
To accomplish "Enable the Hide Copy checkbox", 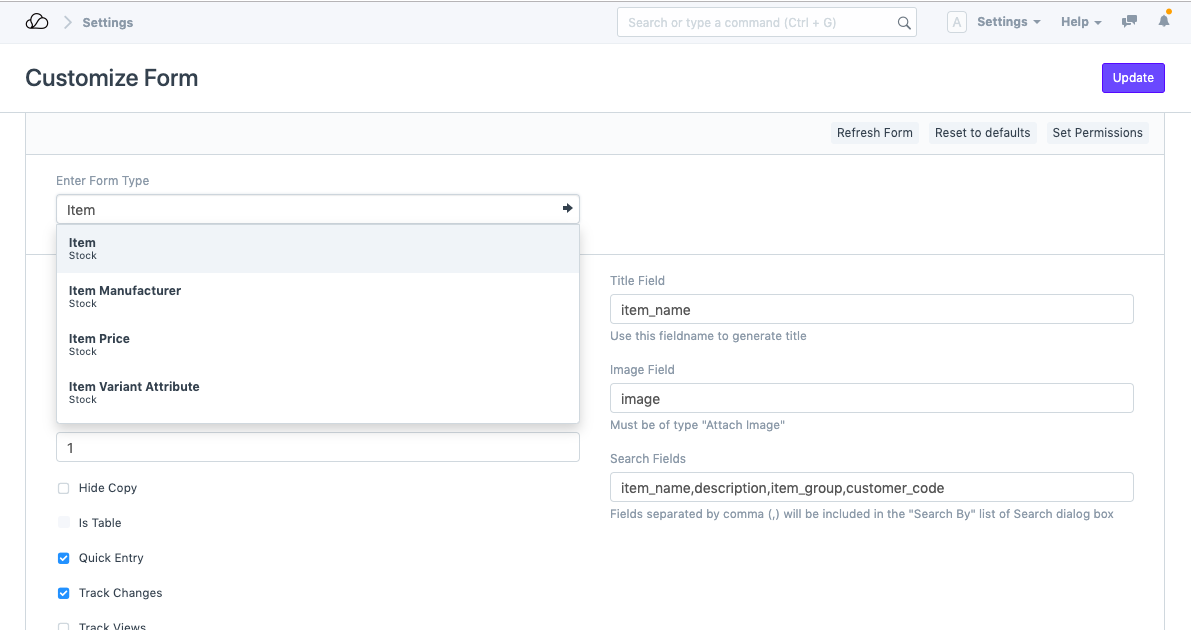I will (x=64, y=488).
